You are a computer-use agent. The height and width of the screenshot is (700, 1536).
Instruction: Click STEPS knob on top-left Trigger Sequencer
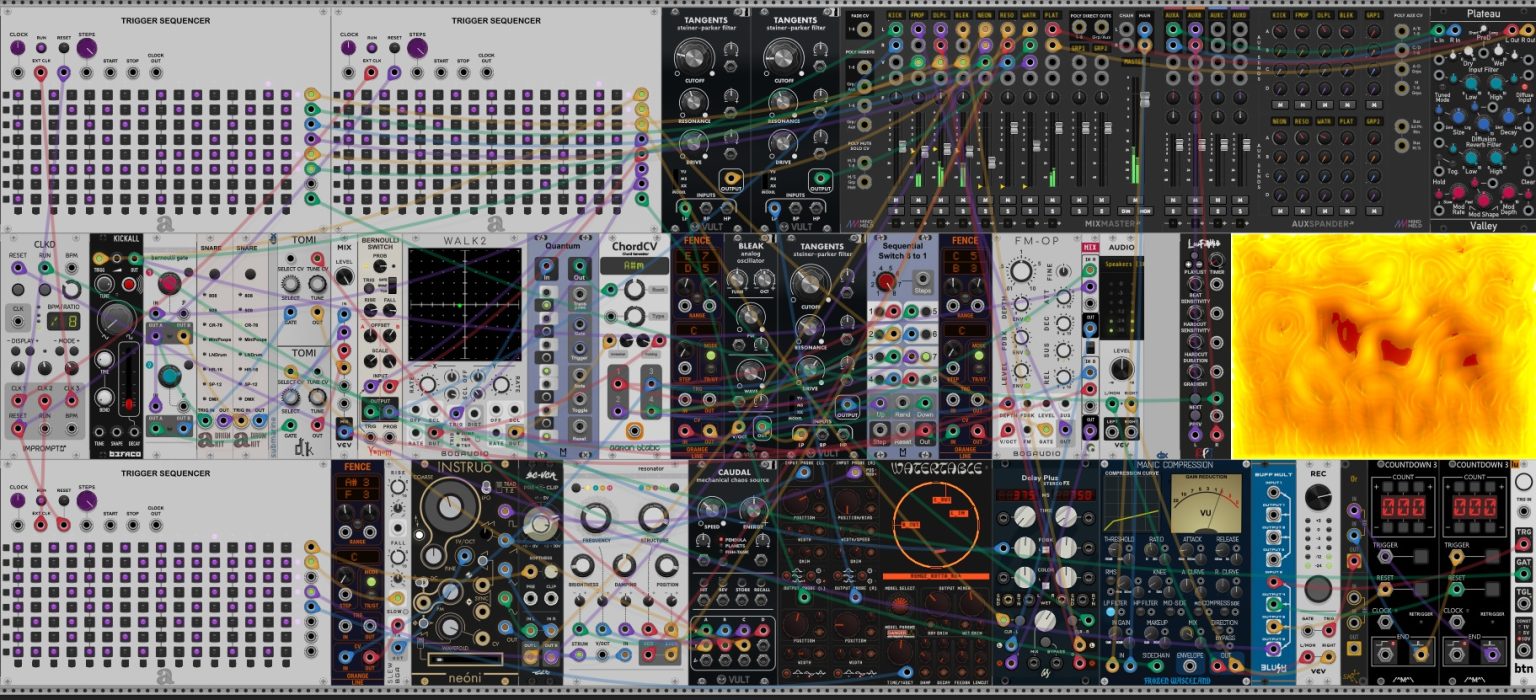(x=87, y=47)
